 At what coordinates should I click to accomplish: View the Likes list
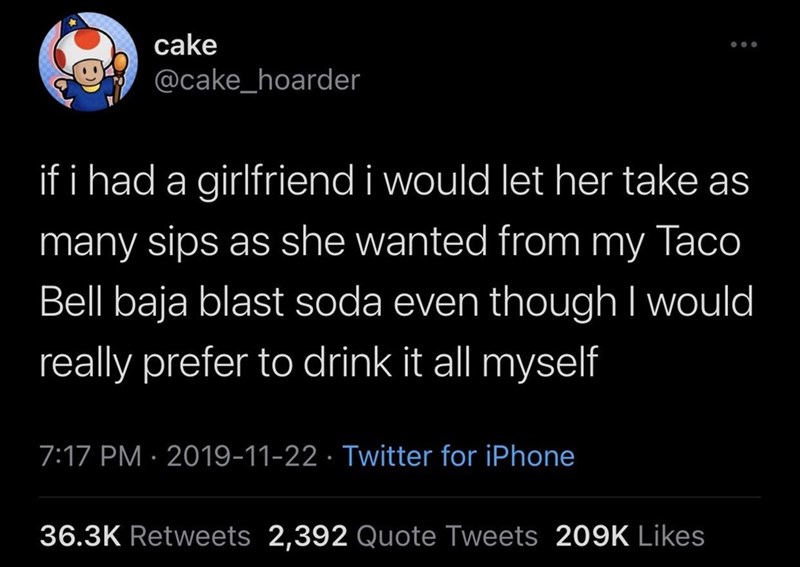pos(669,536)
